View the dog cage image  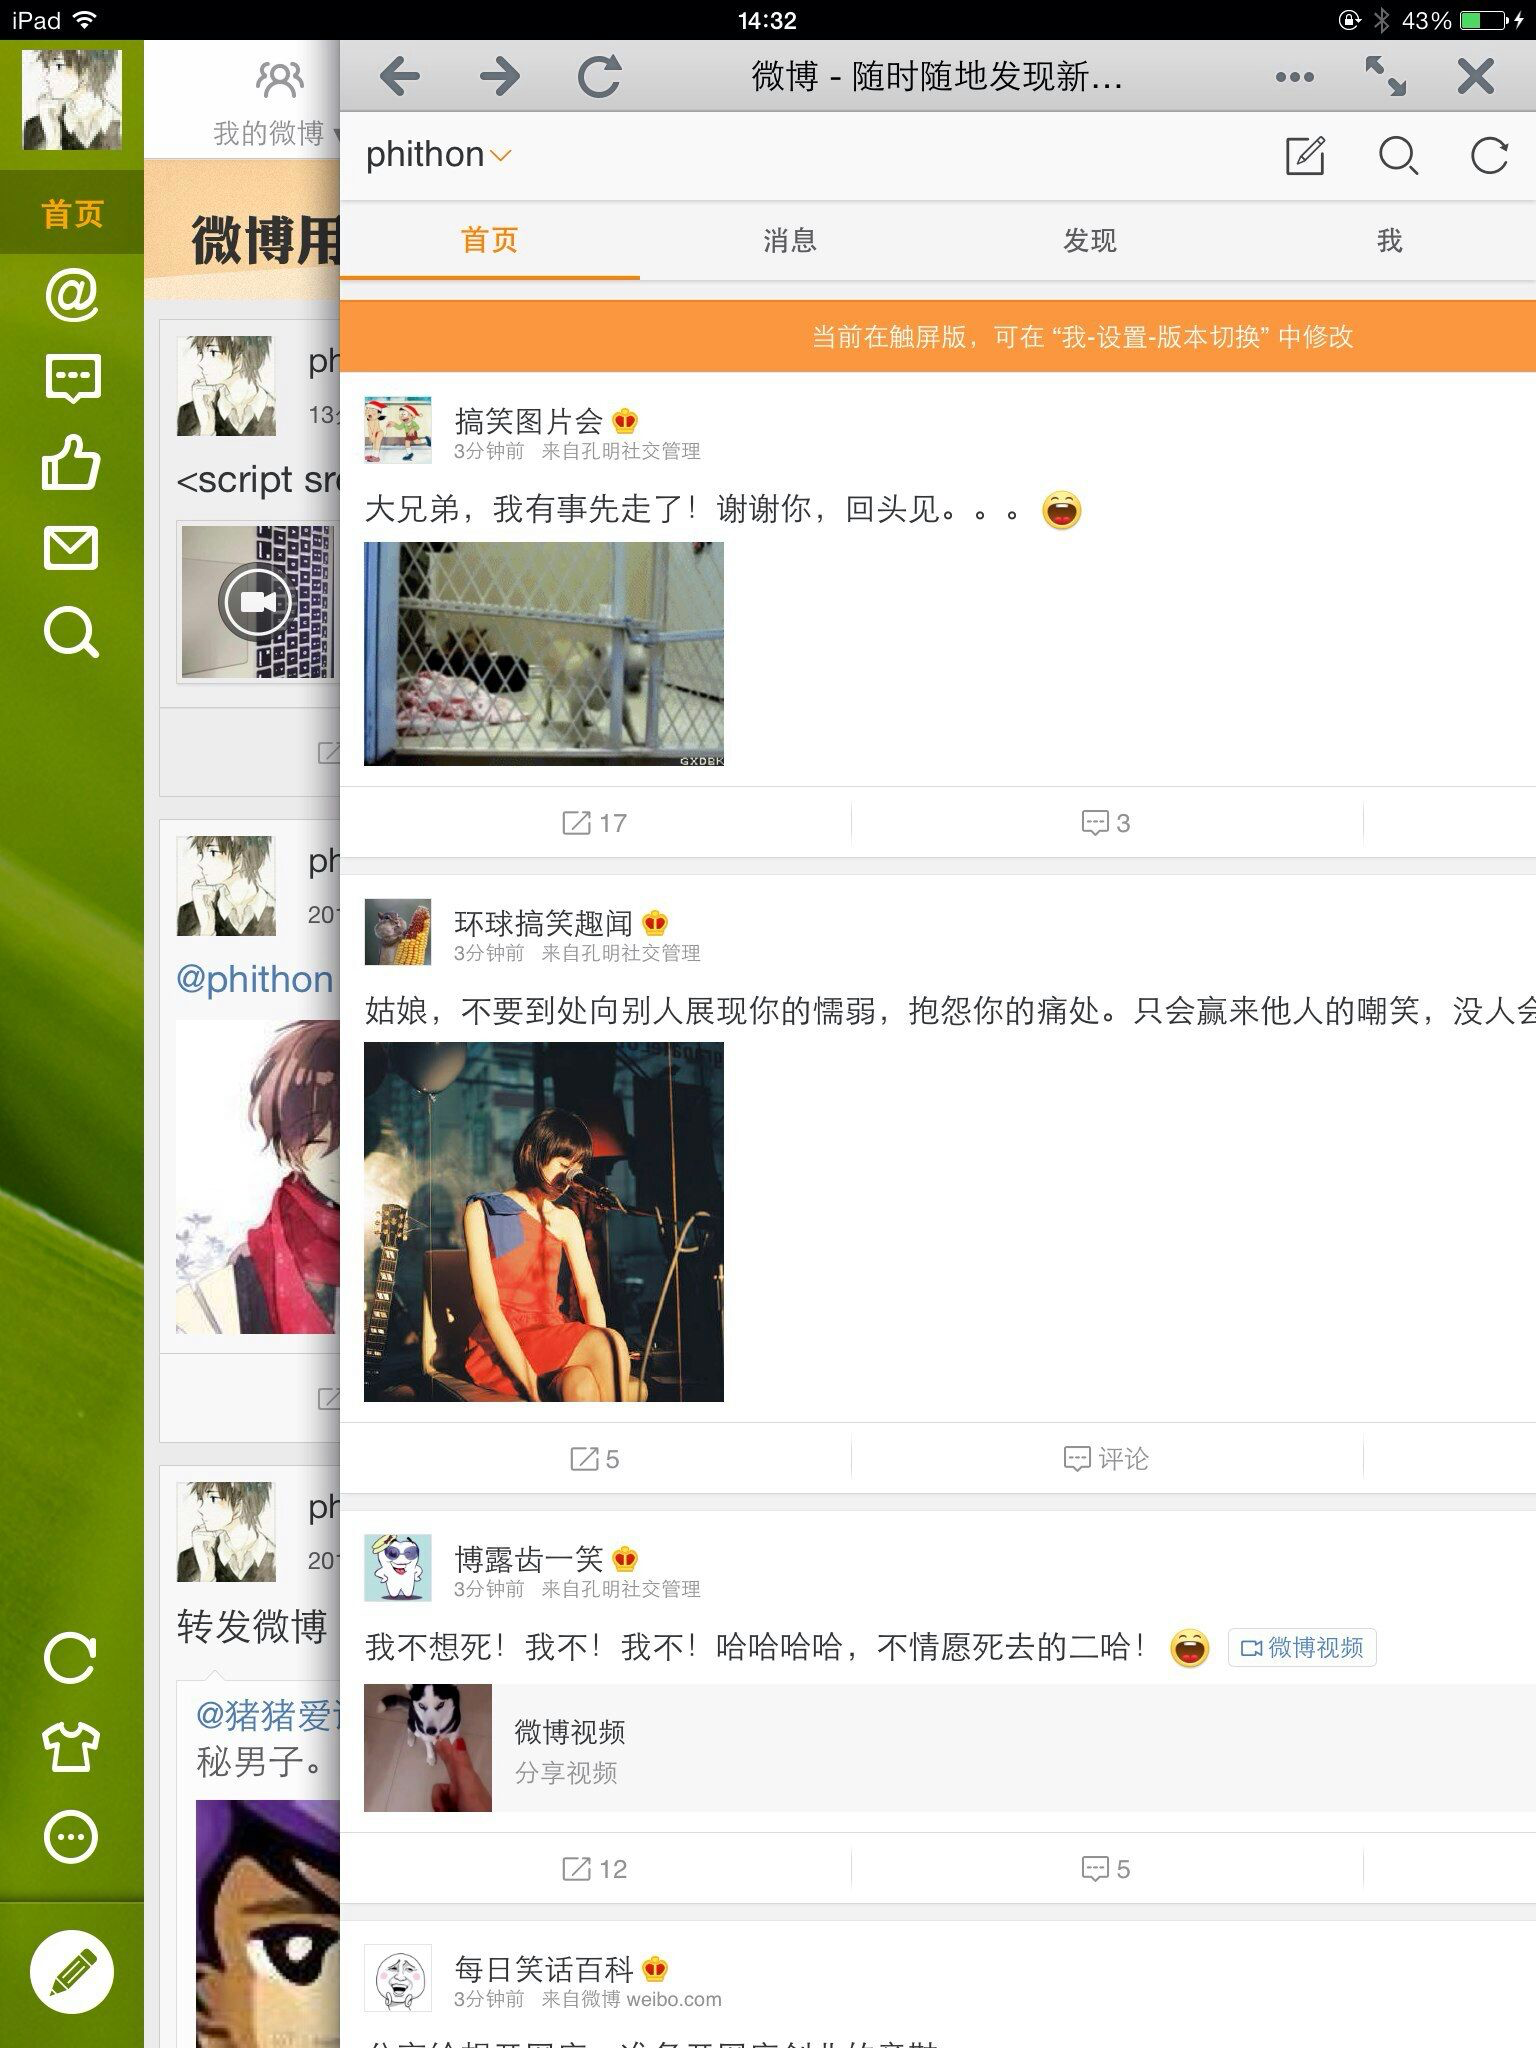[544, 654]
